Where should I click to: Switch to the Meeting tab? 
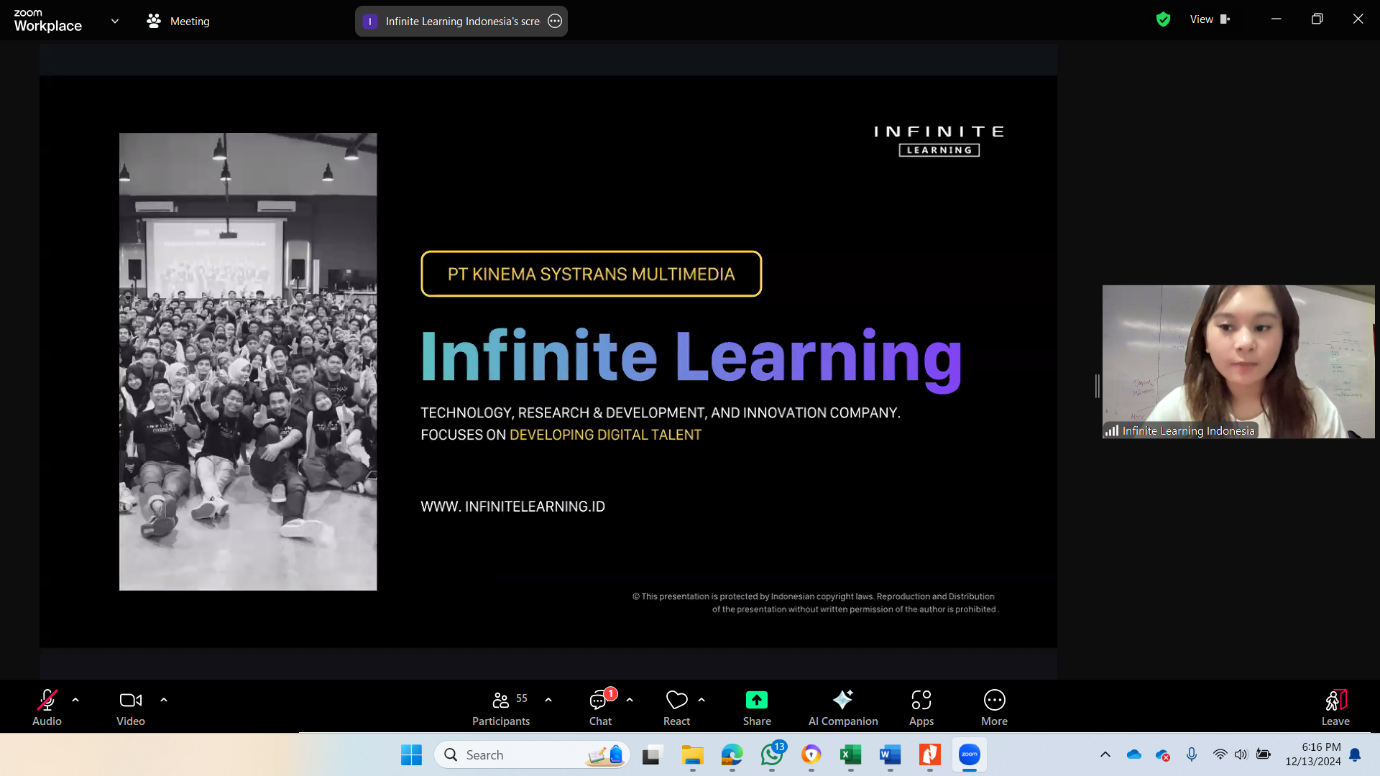pyautogui.click(x=177, y=20)
